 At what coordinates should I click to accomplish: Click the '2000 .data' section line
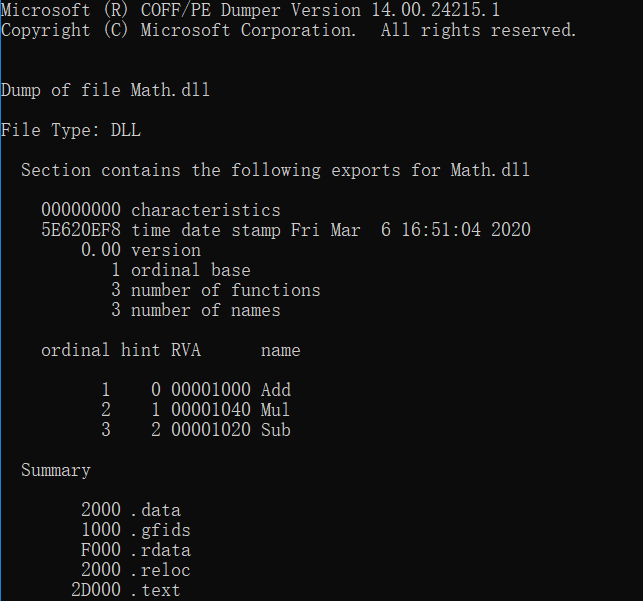[131, 510]
